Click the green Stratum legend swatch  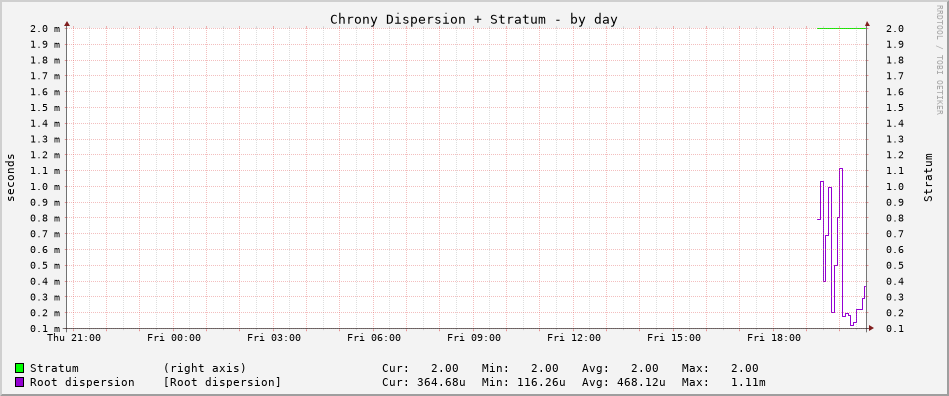[x=20, y=368]
